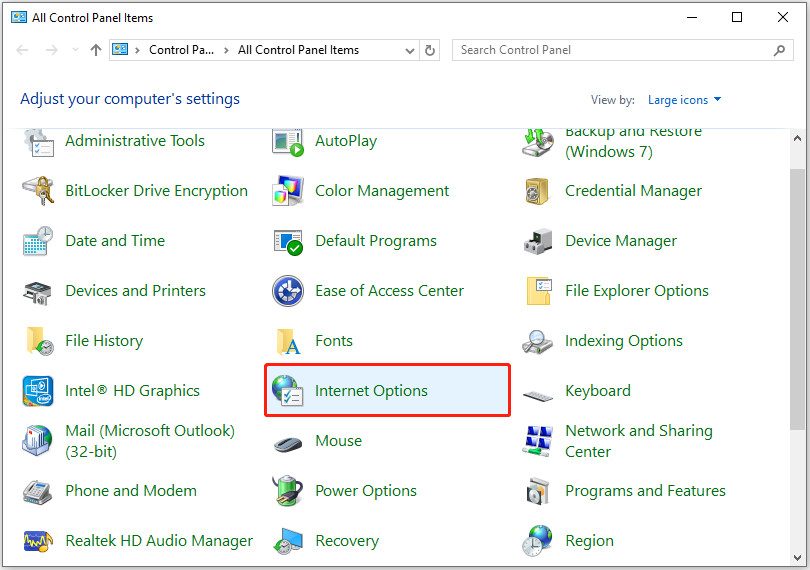The image size is (810, 570).
Task: Open the Fonts folder icon
Action: point(288,342)
